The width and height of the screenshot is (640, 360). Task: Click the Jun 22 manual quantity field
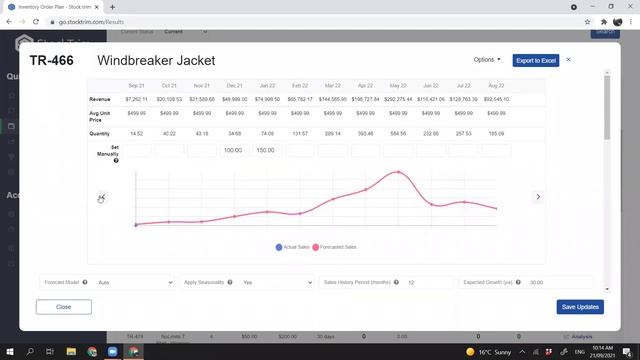(x=431, y=150)
